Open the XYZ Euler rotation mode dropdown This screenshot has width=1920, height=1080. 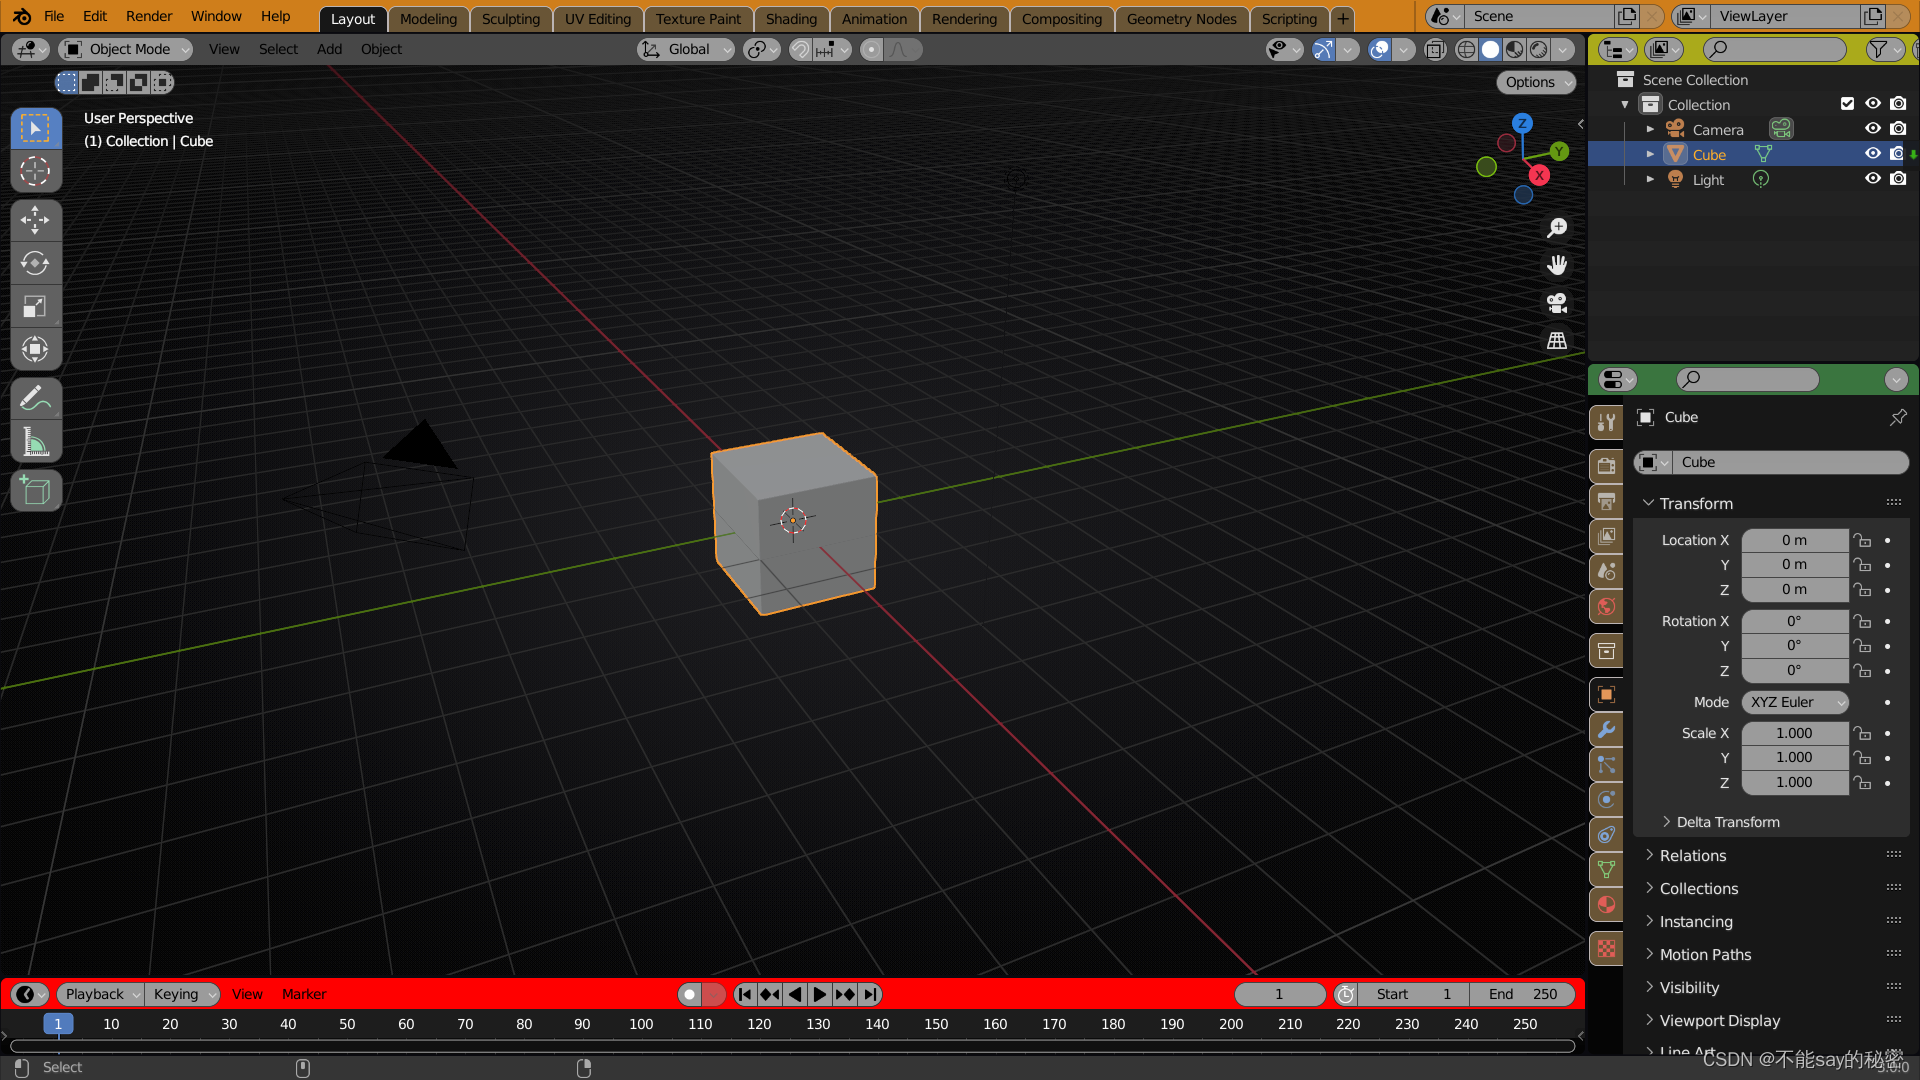1795,702
